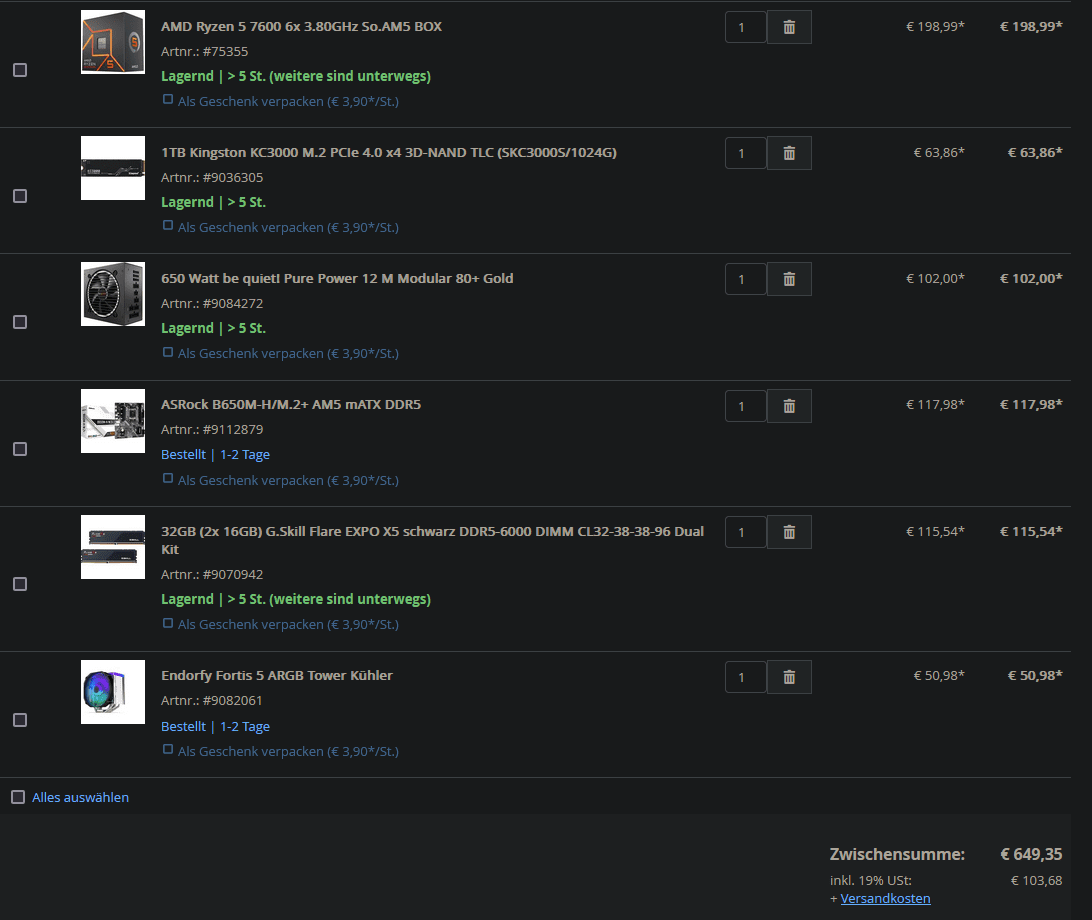Click bold total price € 102,00*
The image size is (1092, 920).
(1031, 279)
